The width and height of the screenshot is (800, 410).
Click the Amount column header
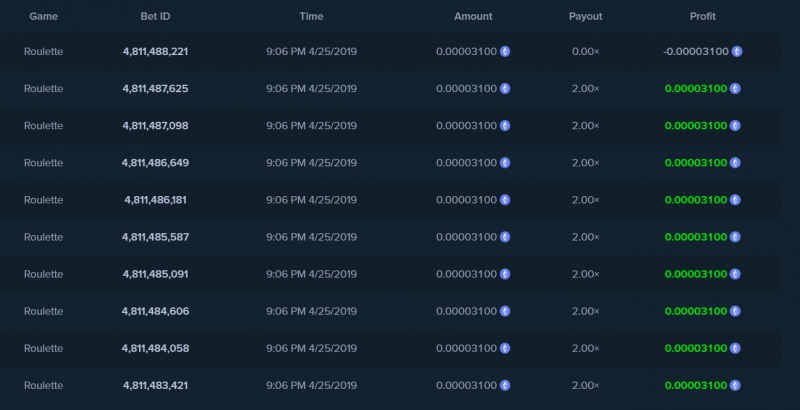click(x=473, y=16)
